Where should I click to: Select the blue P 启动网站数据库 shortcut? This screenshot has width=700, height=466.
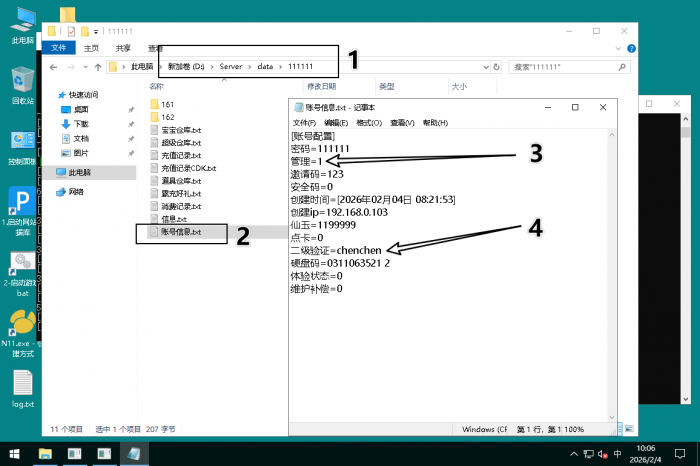point(22,202)
